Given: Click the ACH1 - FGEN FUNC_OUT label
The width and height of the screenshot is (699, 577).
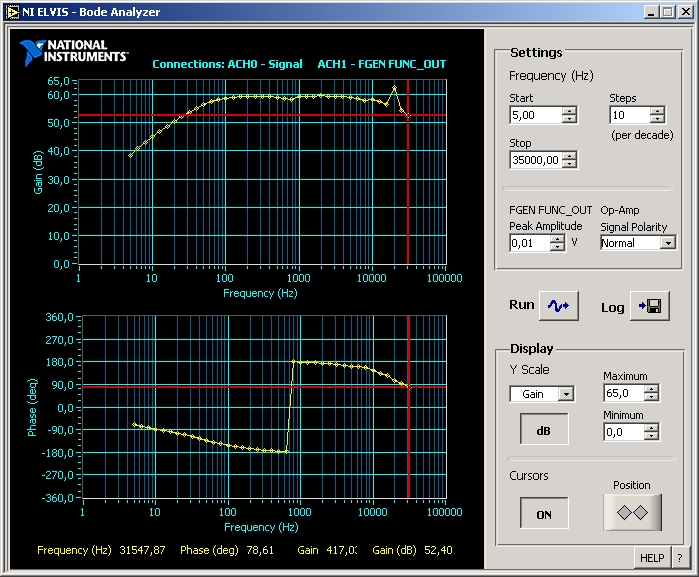Looking at the screenshot, I should tap(382, 64).
